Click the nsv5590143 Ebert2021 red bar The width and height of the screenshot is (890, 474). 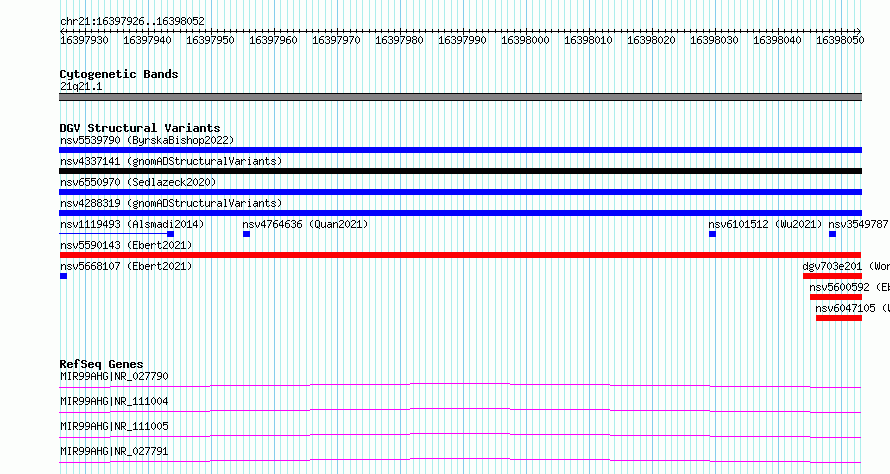coord(460,255)
